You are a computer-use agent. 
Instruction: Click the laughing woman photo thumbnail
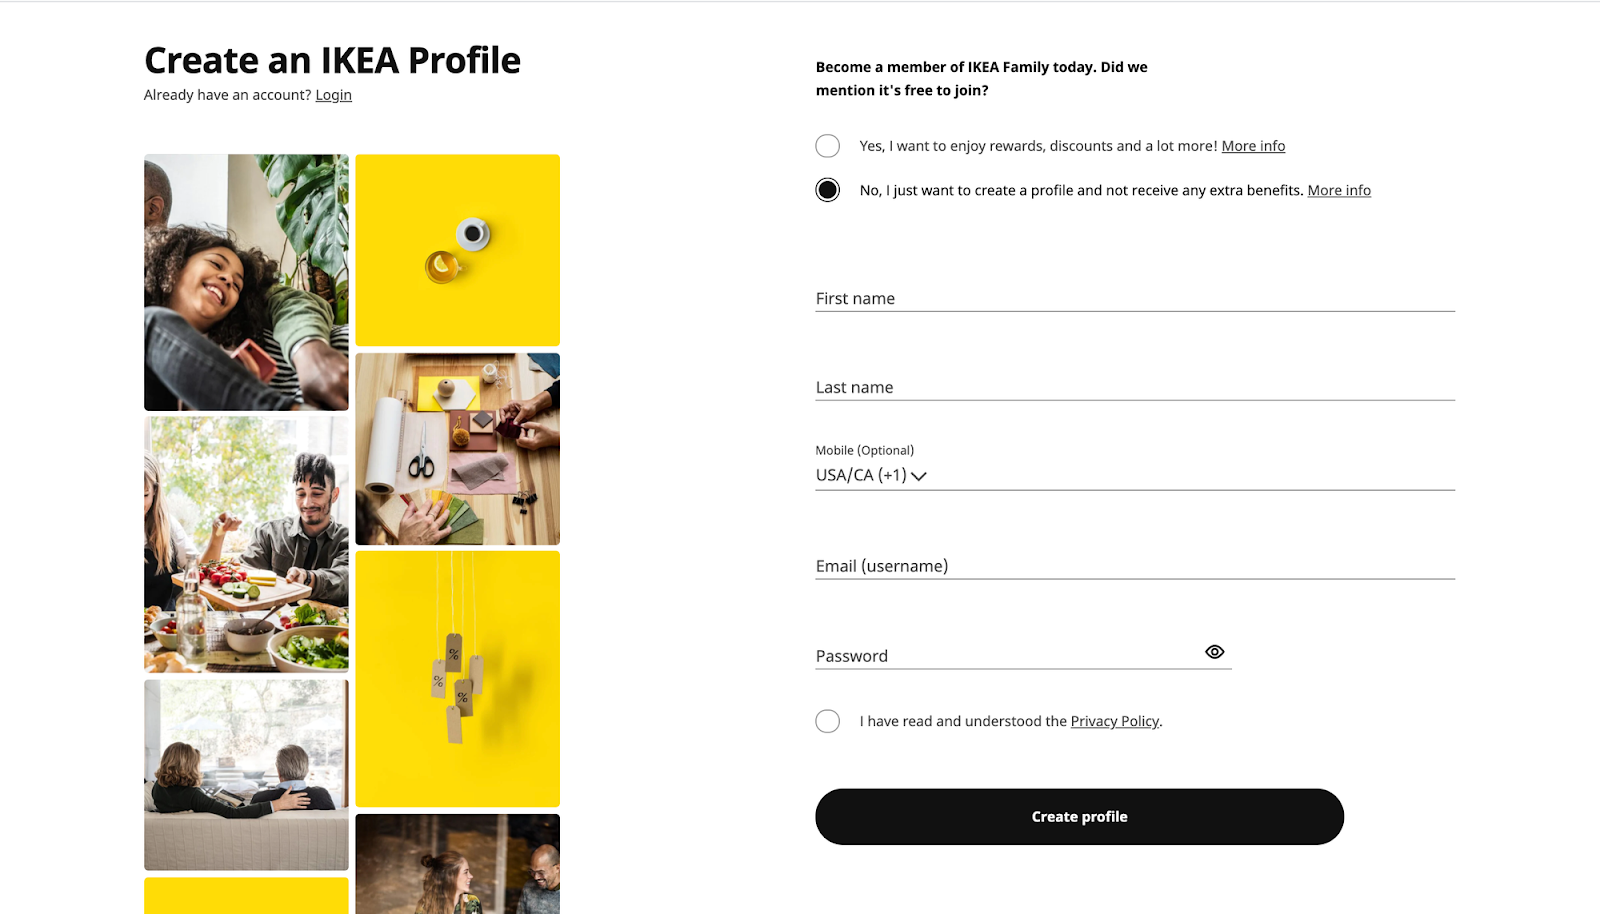point(246,282)
